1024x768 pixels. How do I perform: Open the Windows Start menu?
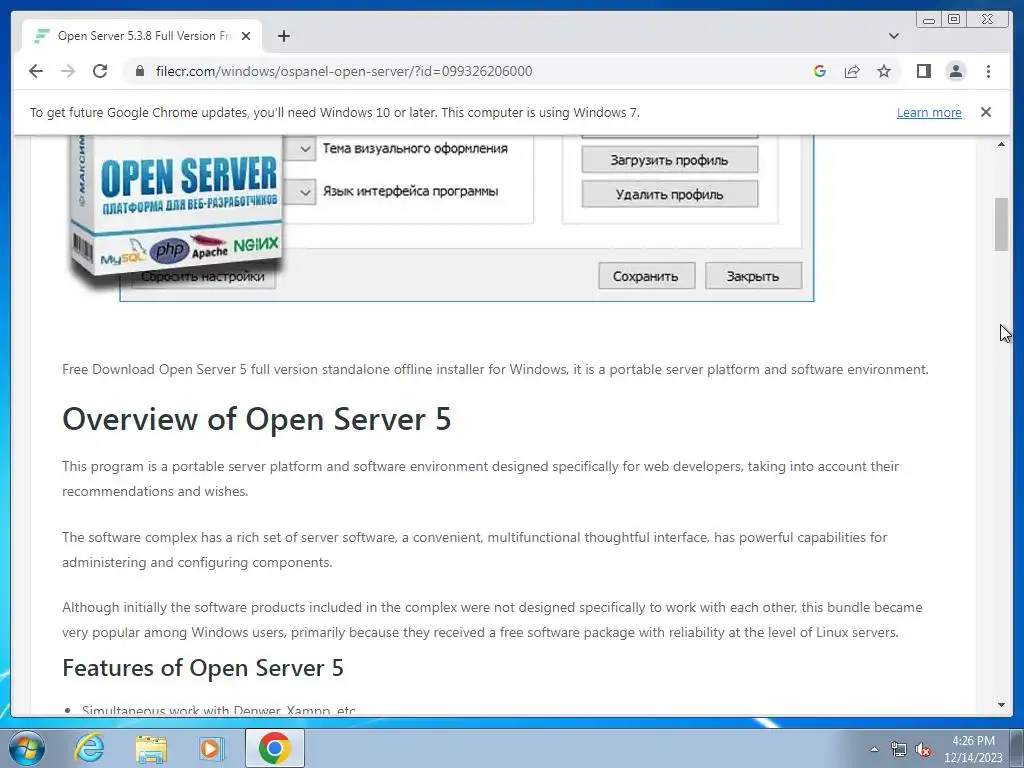coord(27,748)
